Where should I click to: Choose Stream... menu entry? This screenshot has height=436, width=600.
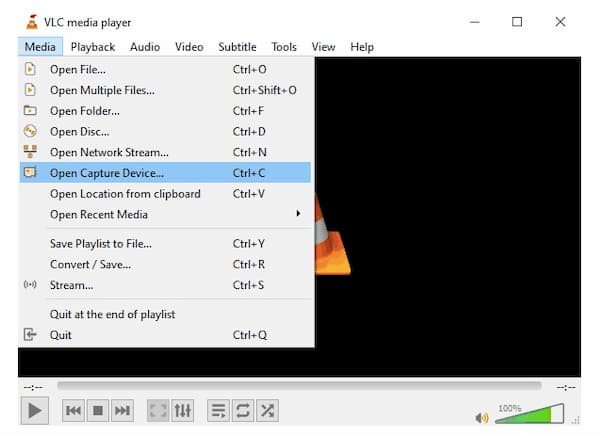(x=166, y=285)
